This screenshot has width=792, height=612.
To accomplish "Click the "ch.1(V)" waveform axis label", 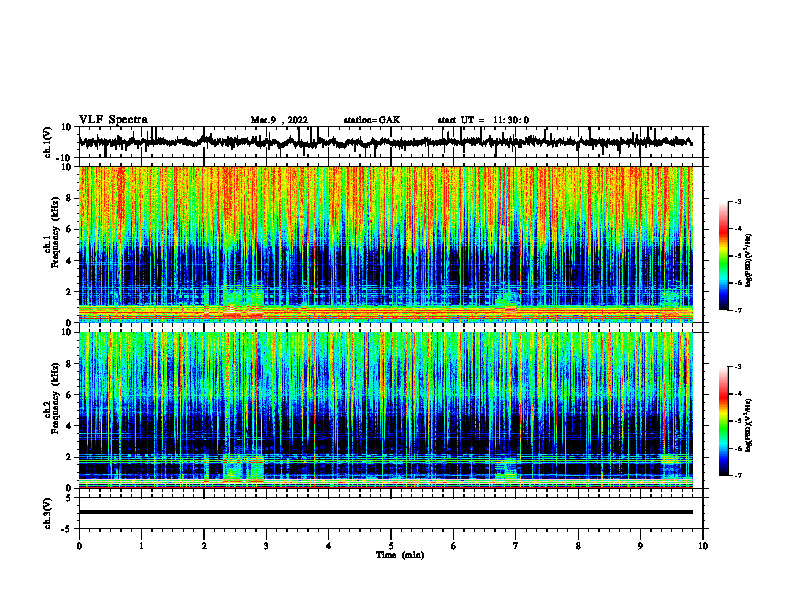I will pyautogui.click(x=47, y=142).
